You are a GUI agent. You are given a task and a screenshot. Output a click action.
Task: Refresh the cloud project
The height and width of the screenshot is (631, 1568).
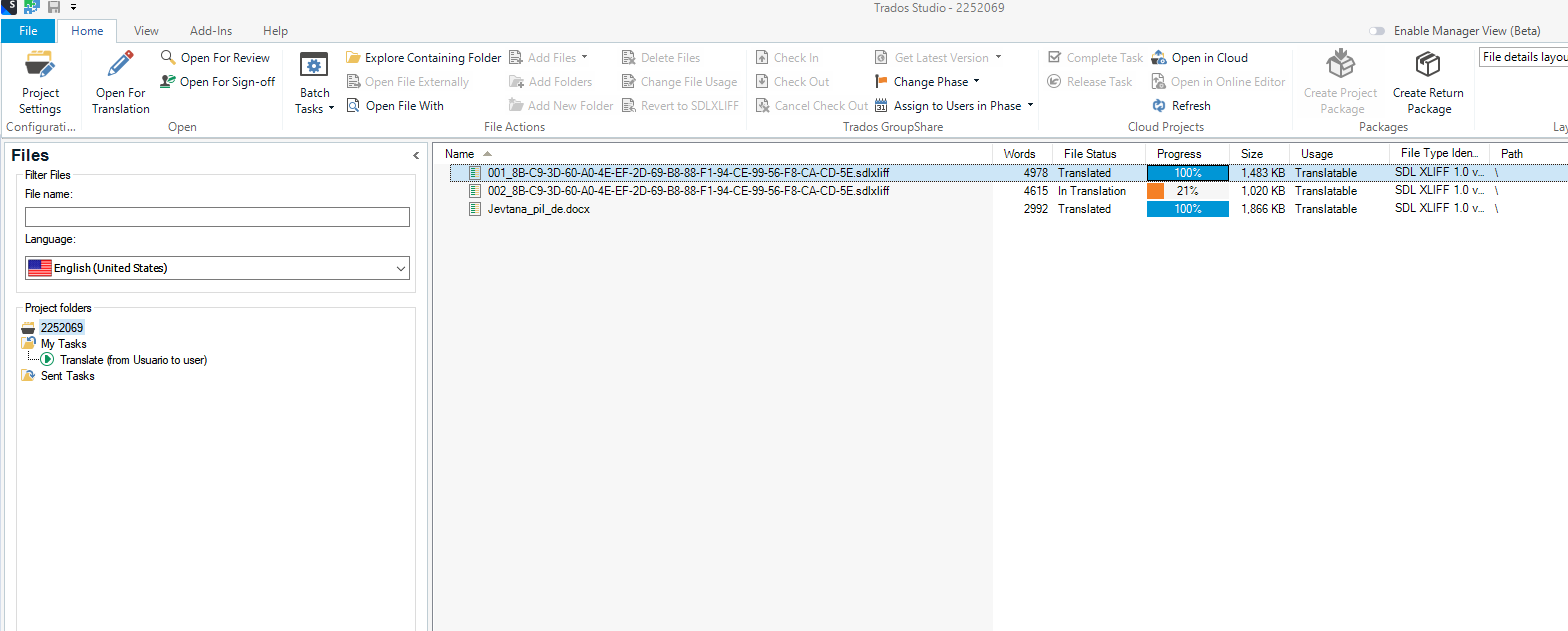tap(1181, 106)
